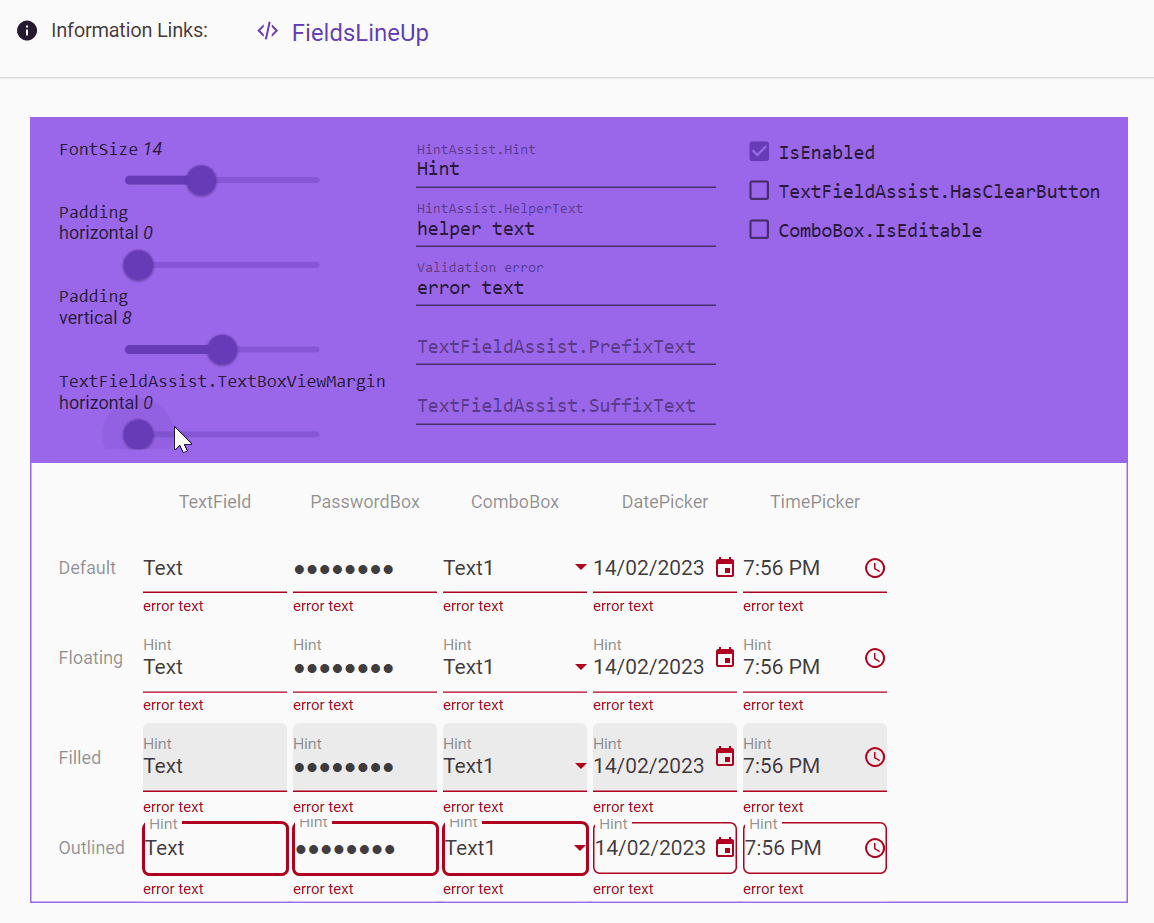Open clock in Floating TimePicker row
Screen dimensions: 1154x923
[x=874, y=657]
